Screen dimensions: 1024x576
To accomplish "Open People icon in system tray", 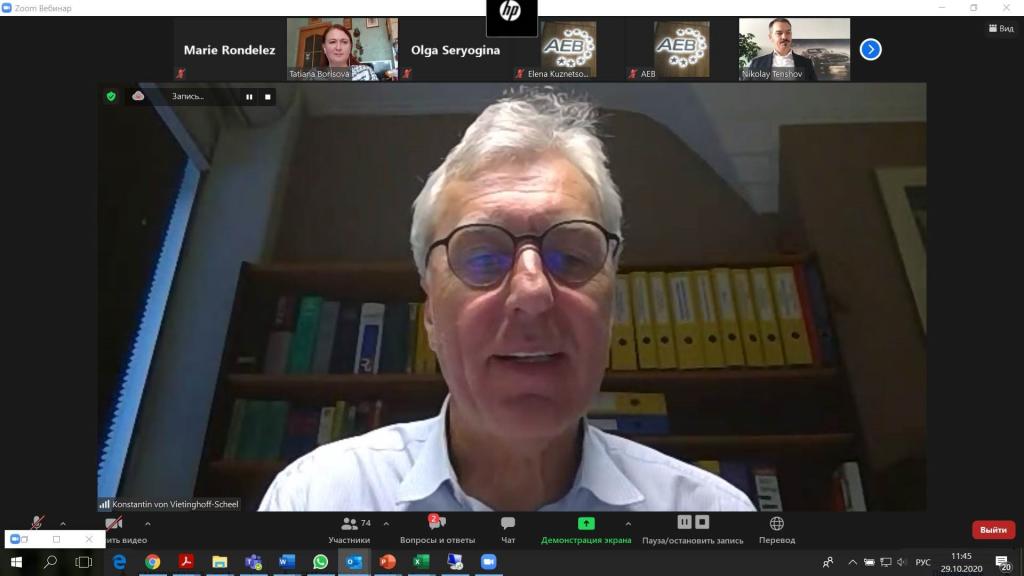I will (x=828, y=562).
